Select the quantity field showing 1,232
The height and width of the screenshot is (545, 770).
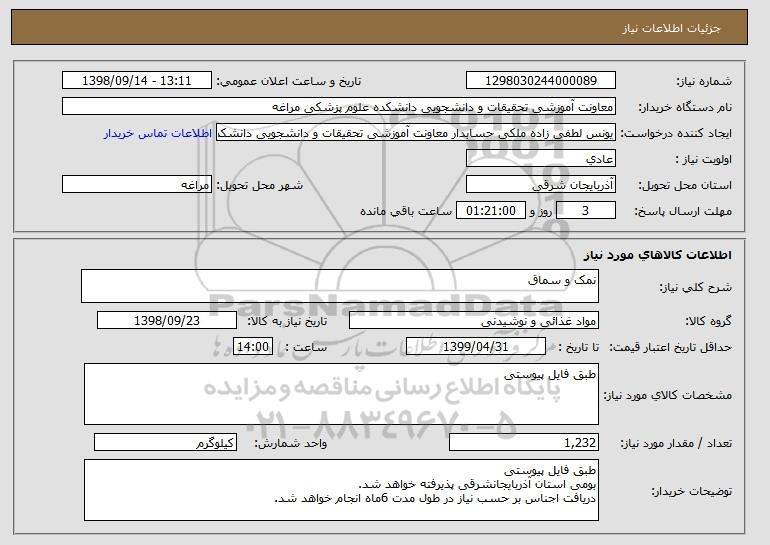pyautogui.click(x=524, y=442)
